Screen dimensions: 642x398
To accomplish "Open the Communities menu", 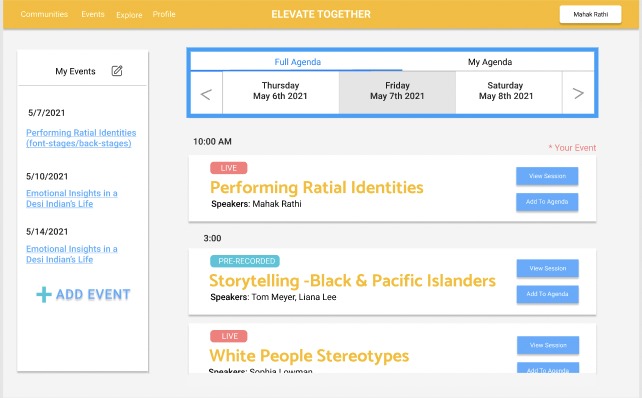I will 44,14.
